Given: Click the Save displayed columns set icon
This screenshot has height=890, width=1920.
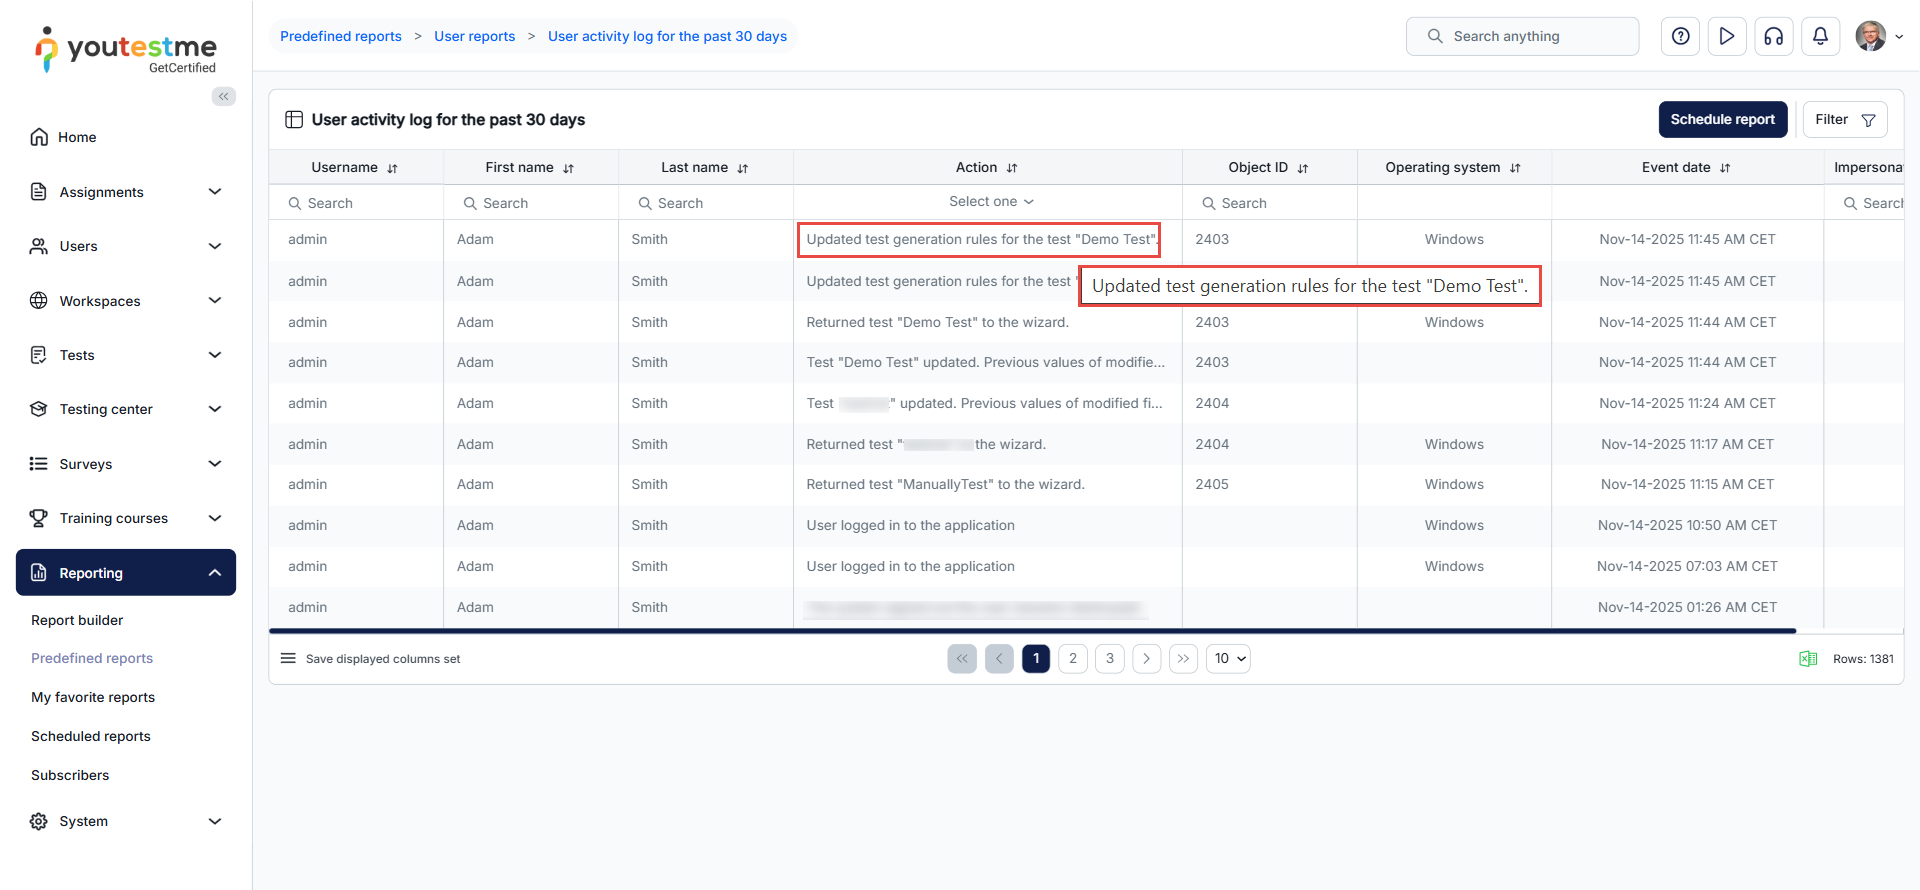Looking at the screenshot, I should point(288,659).
